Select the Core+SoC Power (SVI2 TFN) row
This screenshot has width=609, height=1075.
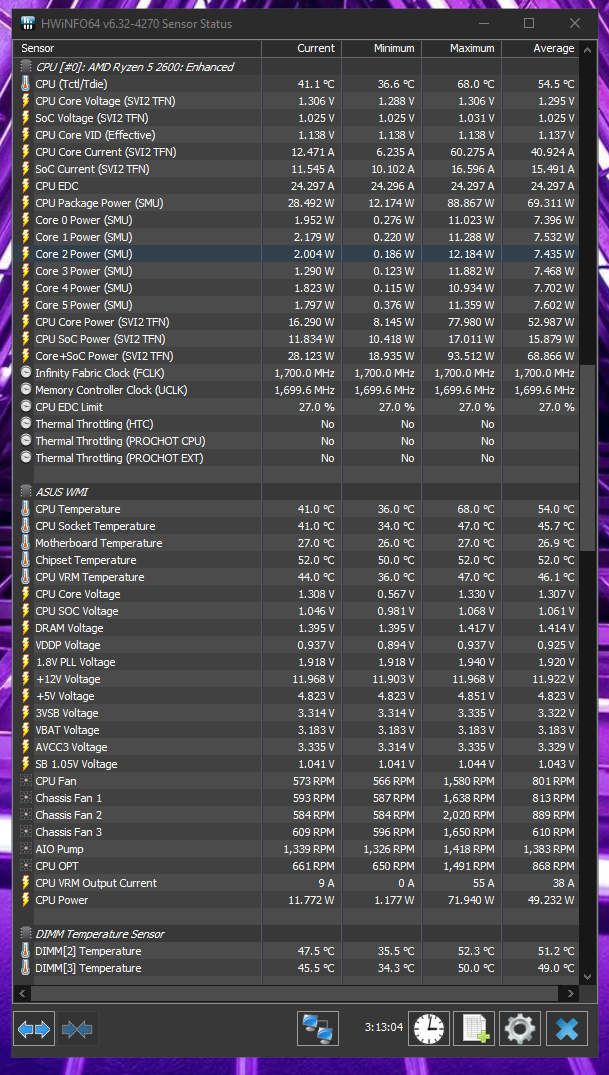(x=296, y=356)
